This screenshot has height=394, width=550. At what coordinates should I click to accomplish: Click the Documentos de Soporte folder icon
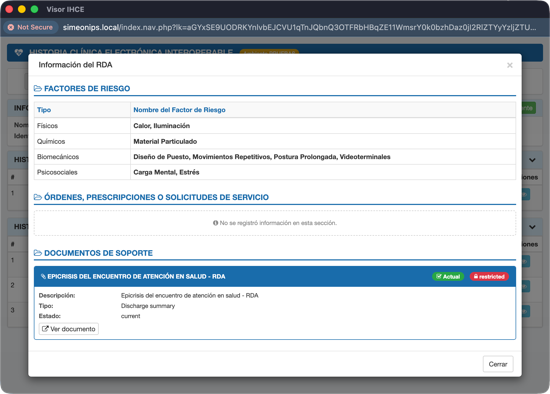(x=38, y=253)
